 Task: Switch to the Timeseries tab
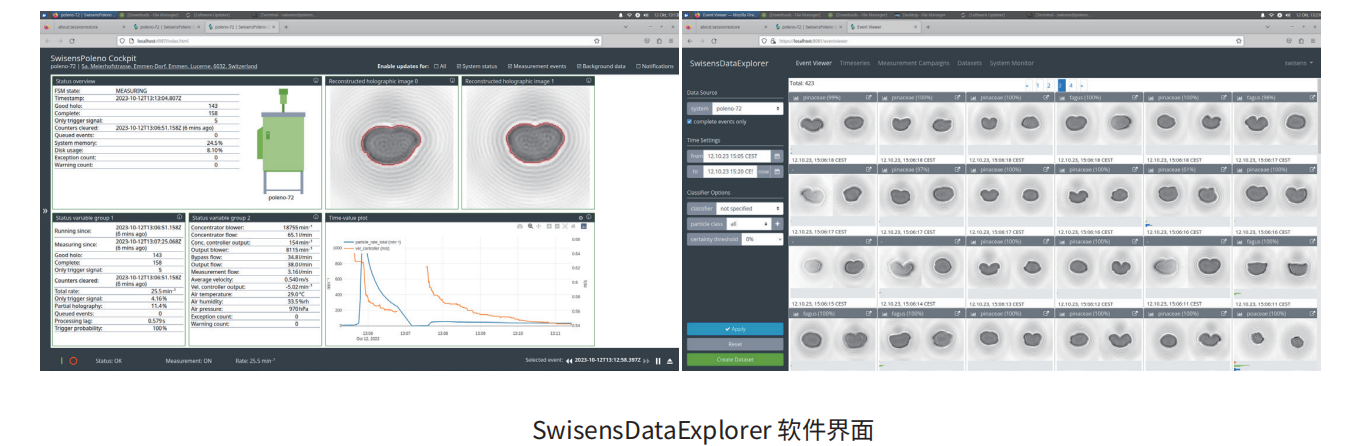[x=854, y=63]
